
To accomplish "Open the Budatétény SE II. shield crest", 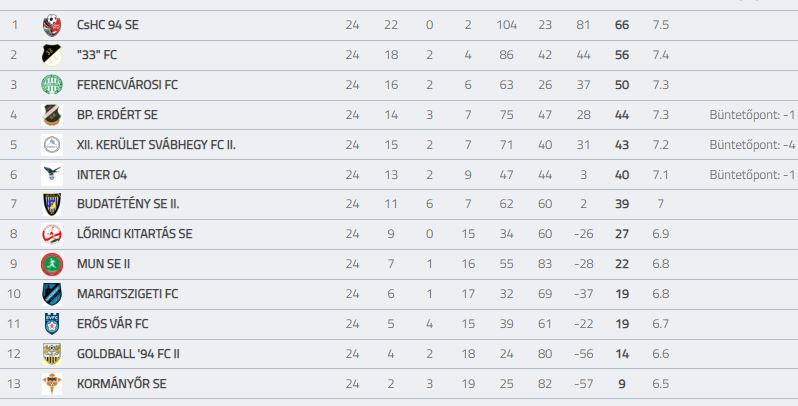I will pos(52,205).
